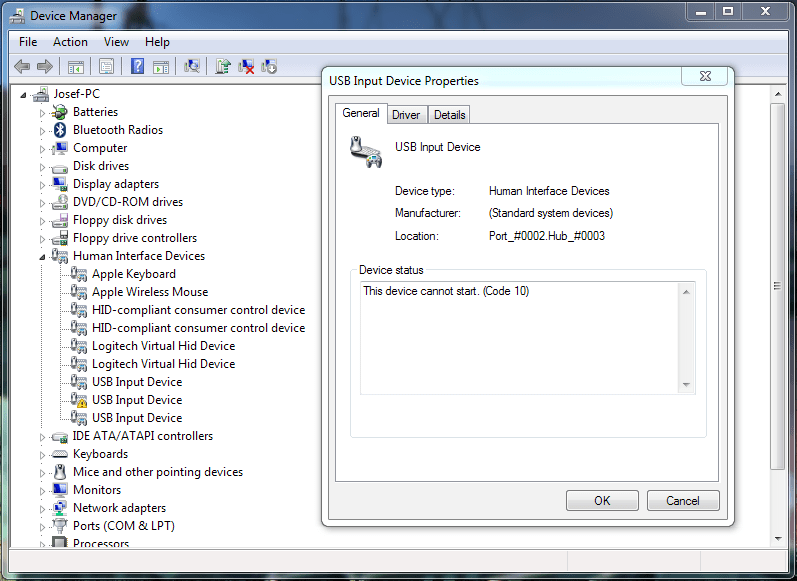Close the USB Input Device Properties dialog
This screenshot has height=581, width=797.
tap(705, 76)
